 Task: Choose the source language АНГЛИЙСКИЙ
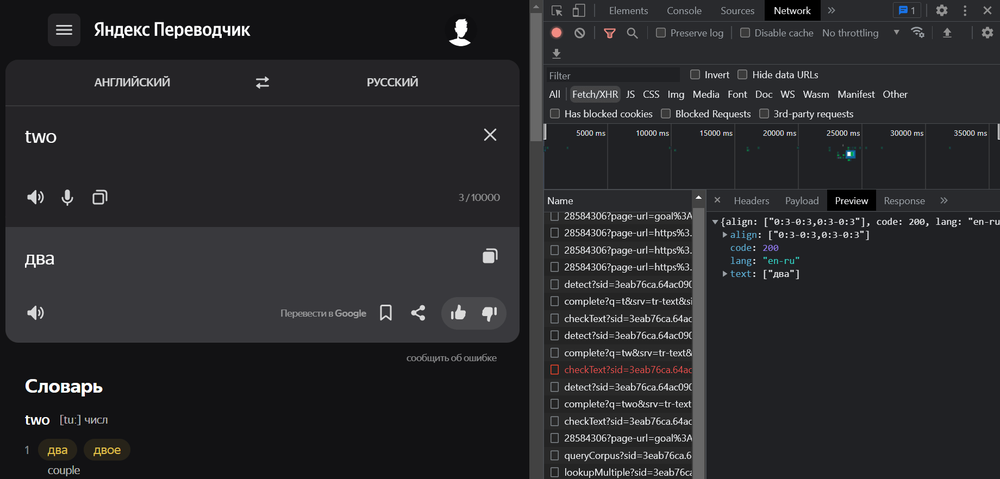(x=132, y=82)
